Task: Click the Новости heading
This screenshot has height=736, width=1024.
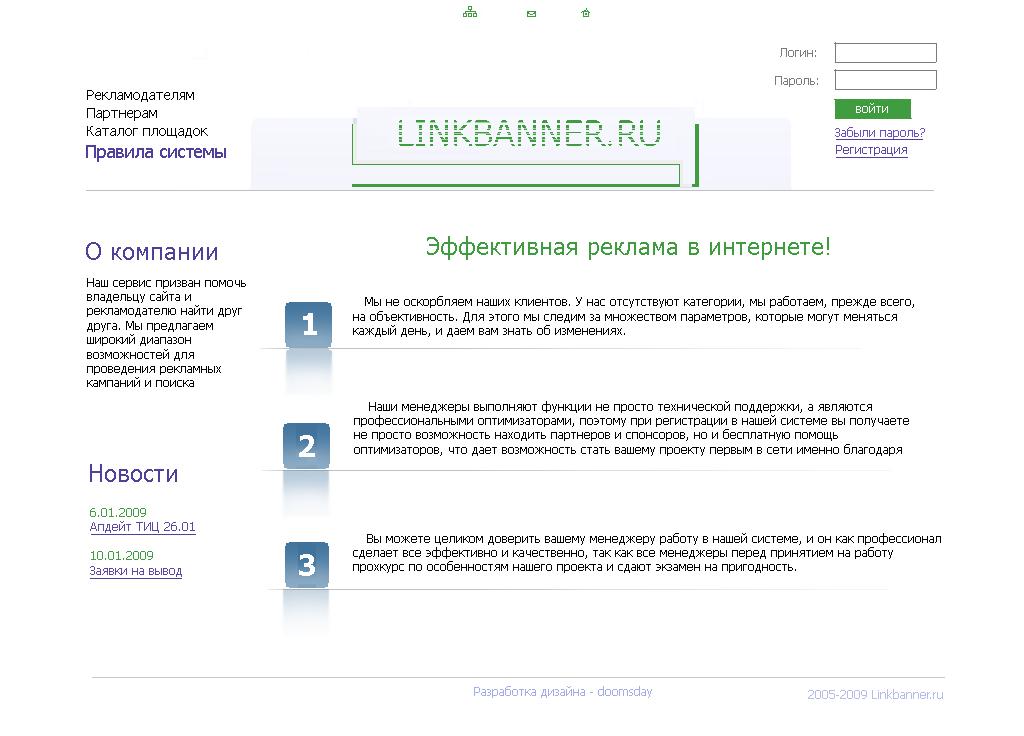Action: [133, 473]
